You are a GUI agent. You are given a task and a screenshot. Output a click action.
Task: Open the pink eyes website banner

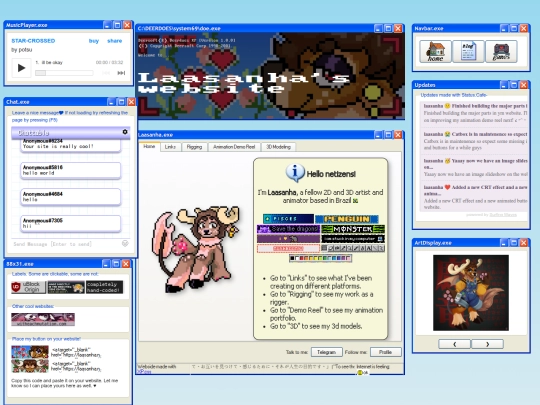[x=43, y=319]
